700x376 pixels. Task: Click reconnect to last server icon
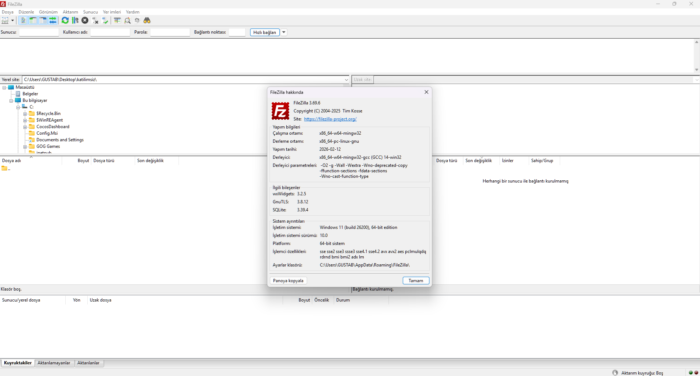(x=105, y=21)
